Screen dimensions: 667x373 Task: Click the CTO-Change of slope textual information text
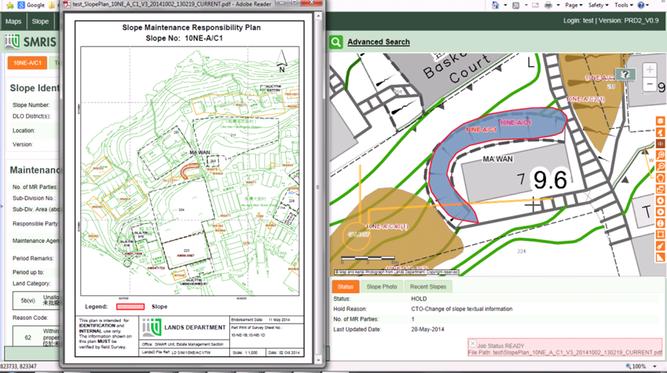click(x=462, y=309)
